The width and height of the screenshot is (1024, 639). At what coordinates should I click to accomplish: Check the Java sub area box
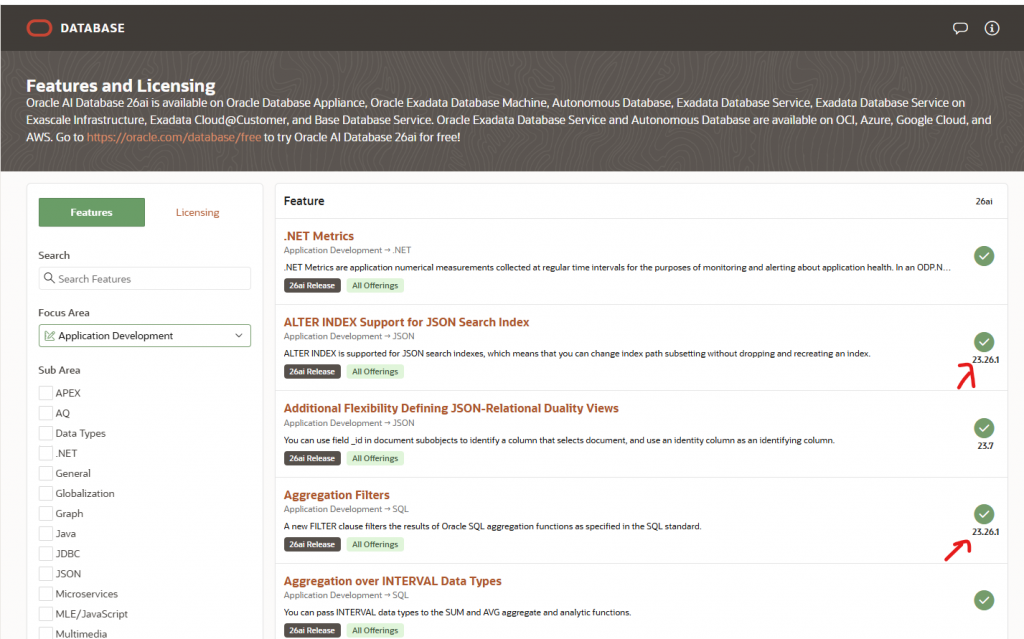[46, 533]
